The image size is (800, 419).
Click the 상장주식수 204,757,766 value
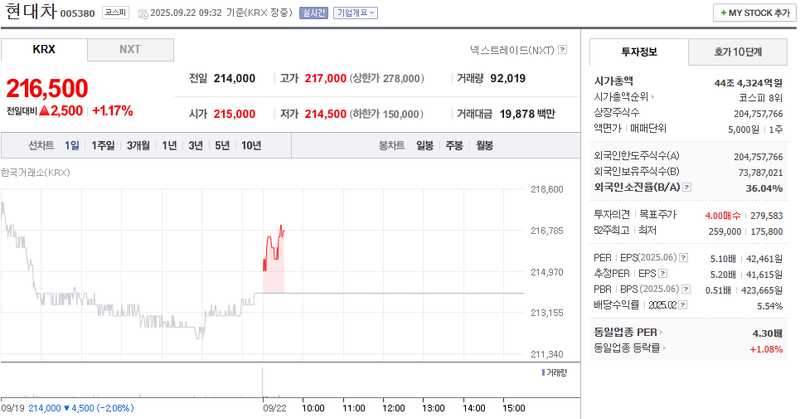click(x=758, y=114)
